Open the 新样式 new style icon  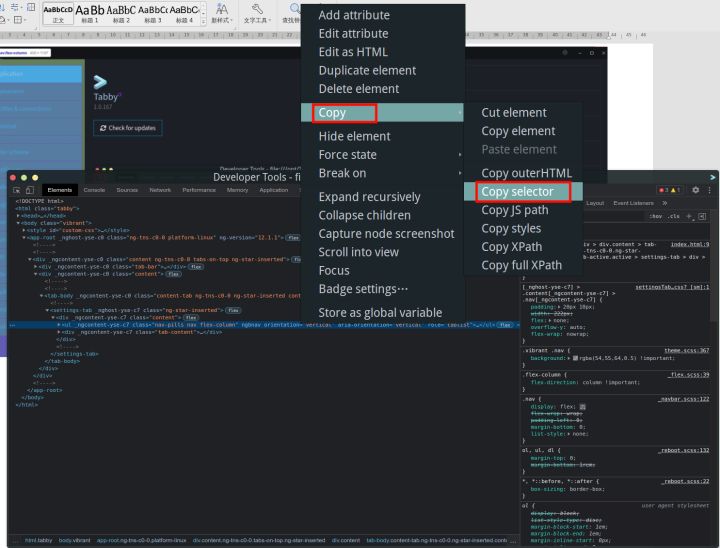[222, 13]
